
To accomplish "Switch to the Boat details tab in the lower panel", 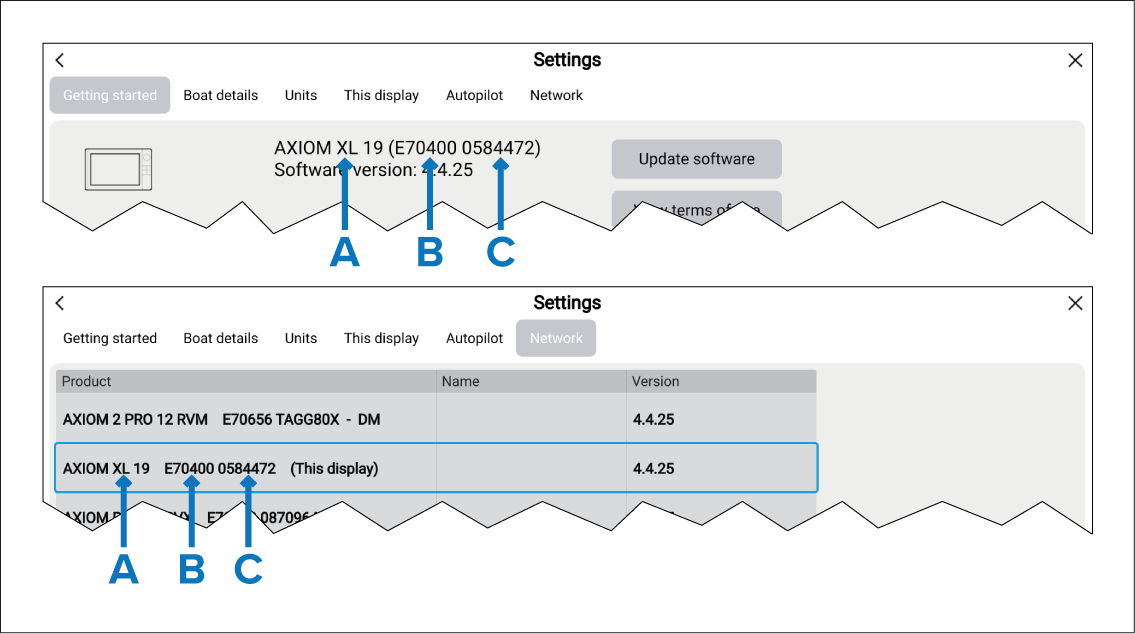I will [x=220, y=338].
